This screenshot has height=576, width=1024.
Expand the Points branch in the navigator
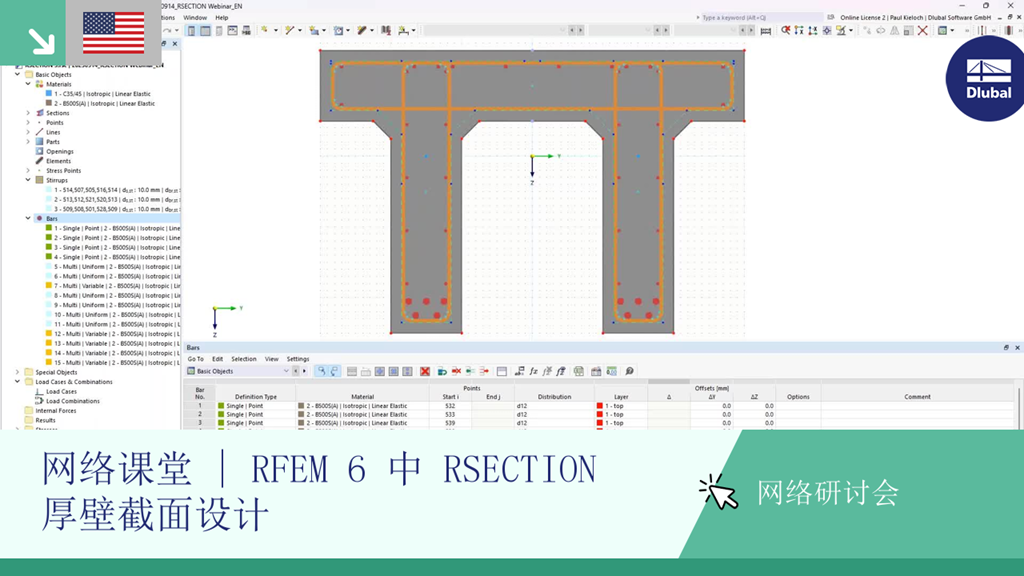pos(27,122)
